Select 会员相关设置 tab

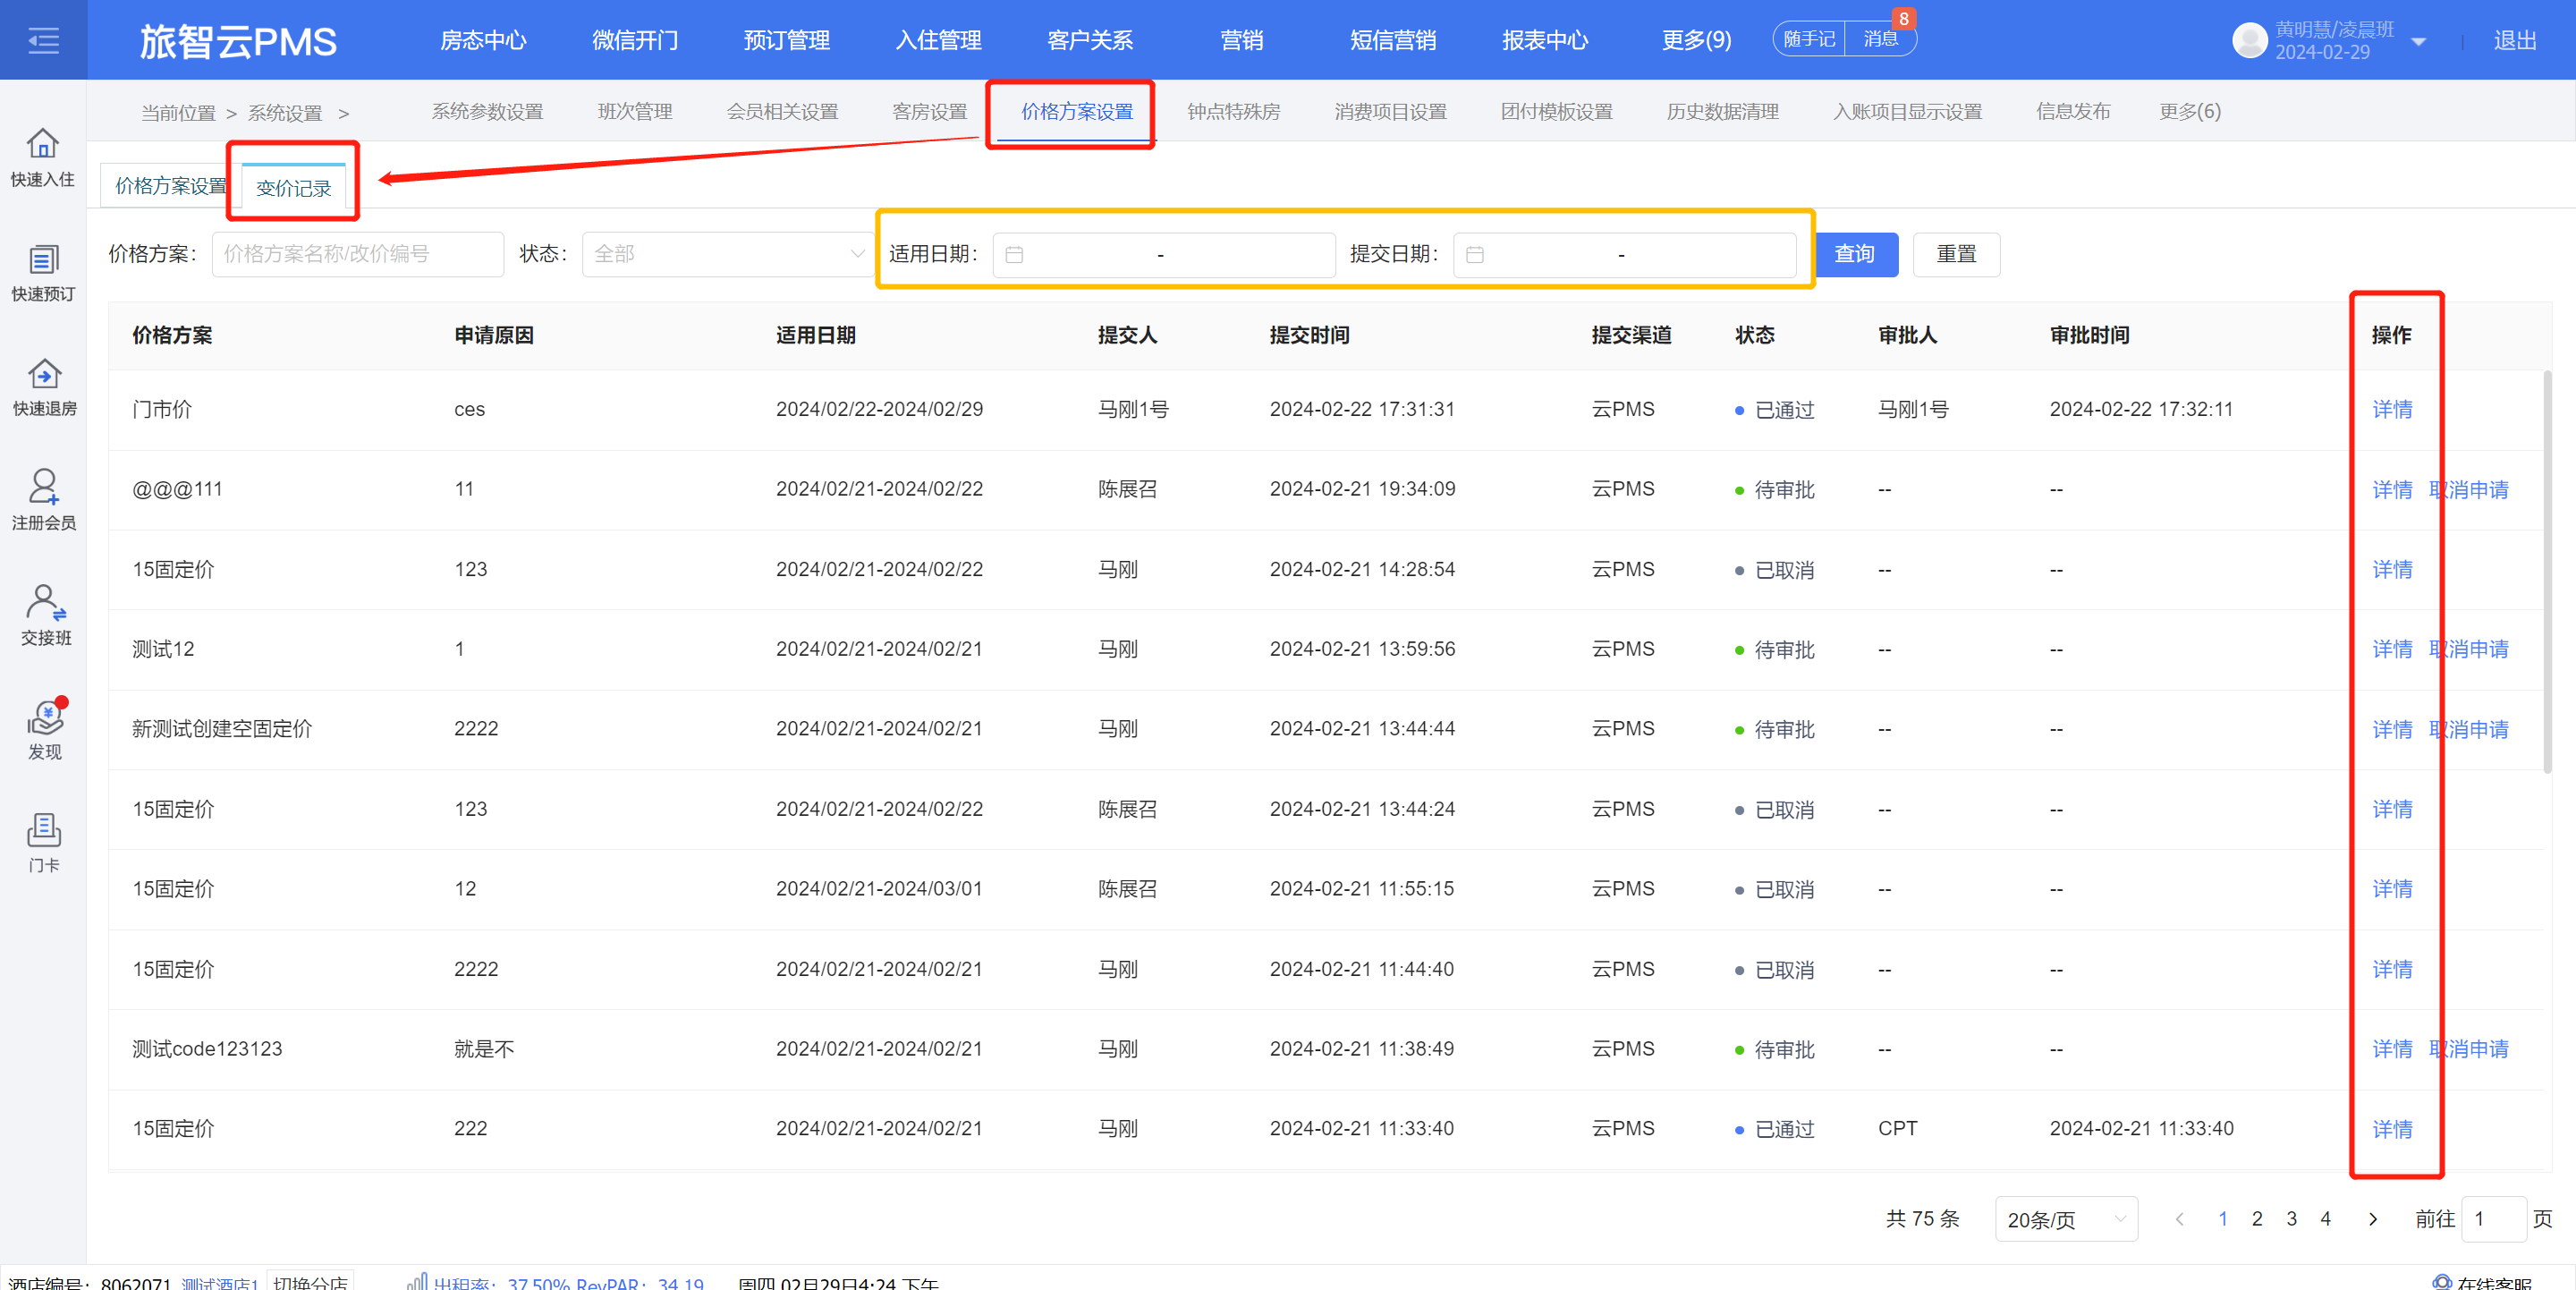tap(782, 112)
